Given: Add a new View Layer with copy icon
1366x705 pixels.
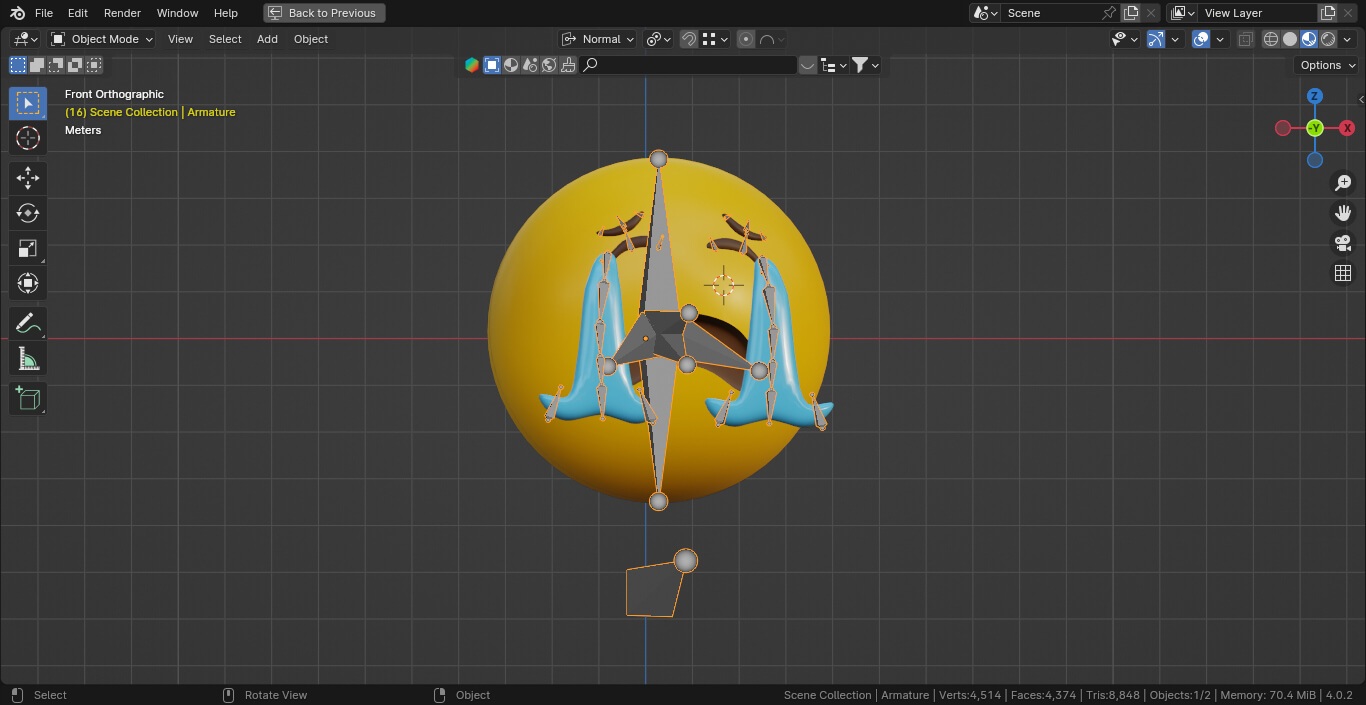Looking at the screenshot, I should 1328,13.
